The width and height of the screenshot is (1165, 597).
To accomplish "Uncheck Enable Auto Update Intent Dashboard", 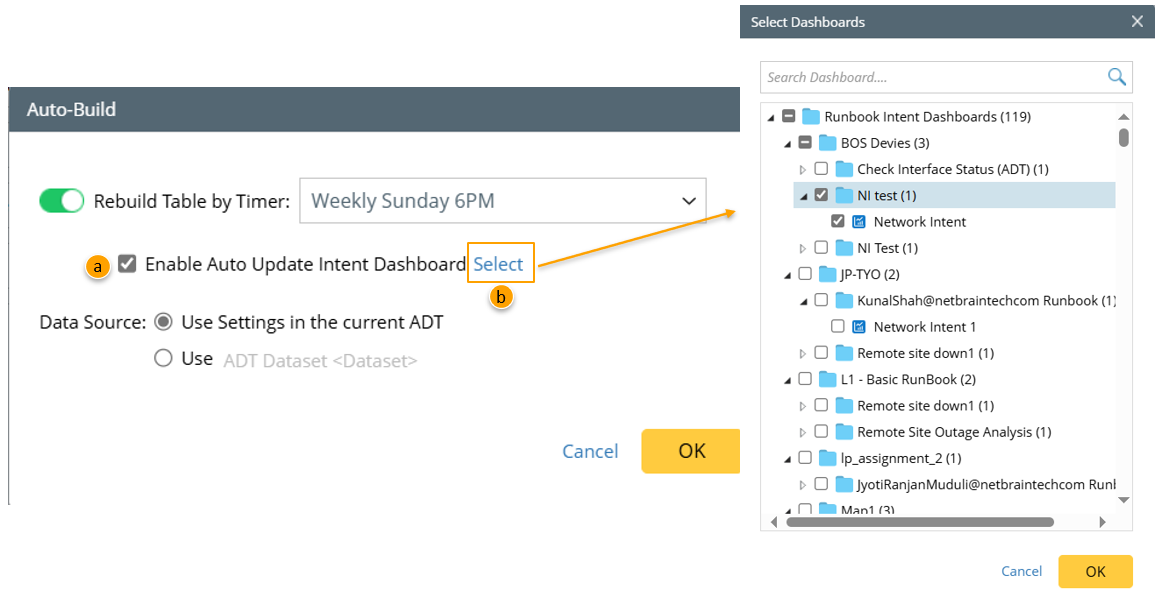I will pyautogui.click(x=127, y=264).
